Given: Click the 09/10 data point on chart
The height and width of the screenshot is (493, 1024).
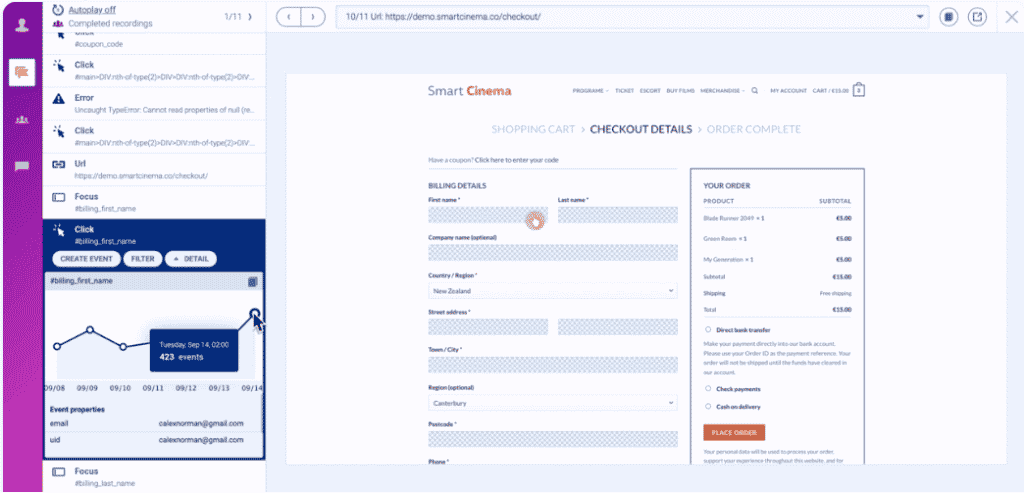Looking at the screenshot, I should (123, 347).
